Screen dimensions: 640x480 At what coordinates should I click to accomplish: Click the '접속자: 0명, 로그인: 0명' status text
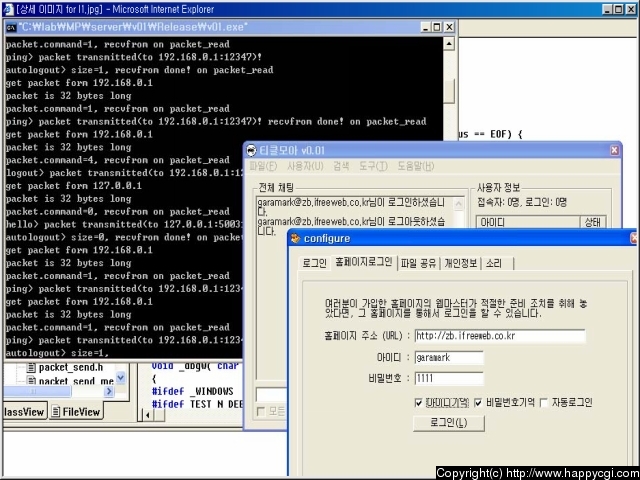[522, 202]
